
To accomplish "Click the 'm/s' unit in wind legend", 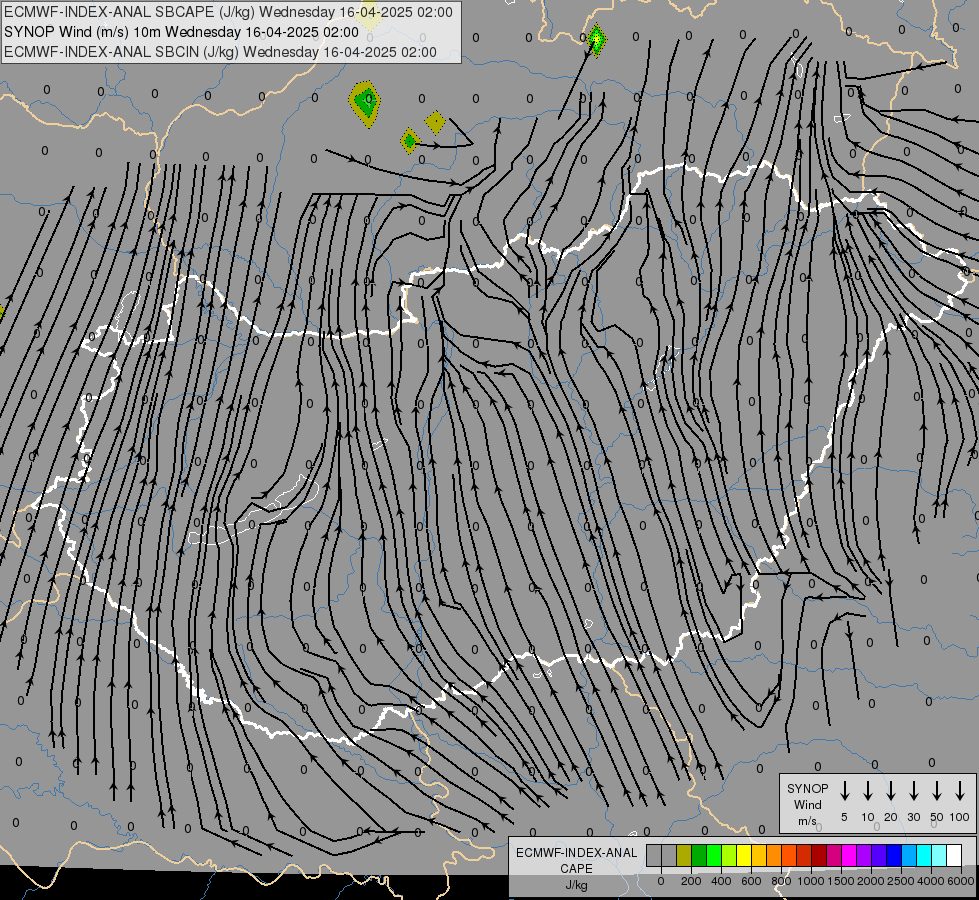I will [x=807, y=821].
